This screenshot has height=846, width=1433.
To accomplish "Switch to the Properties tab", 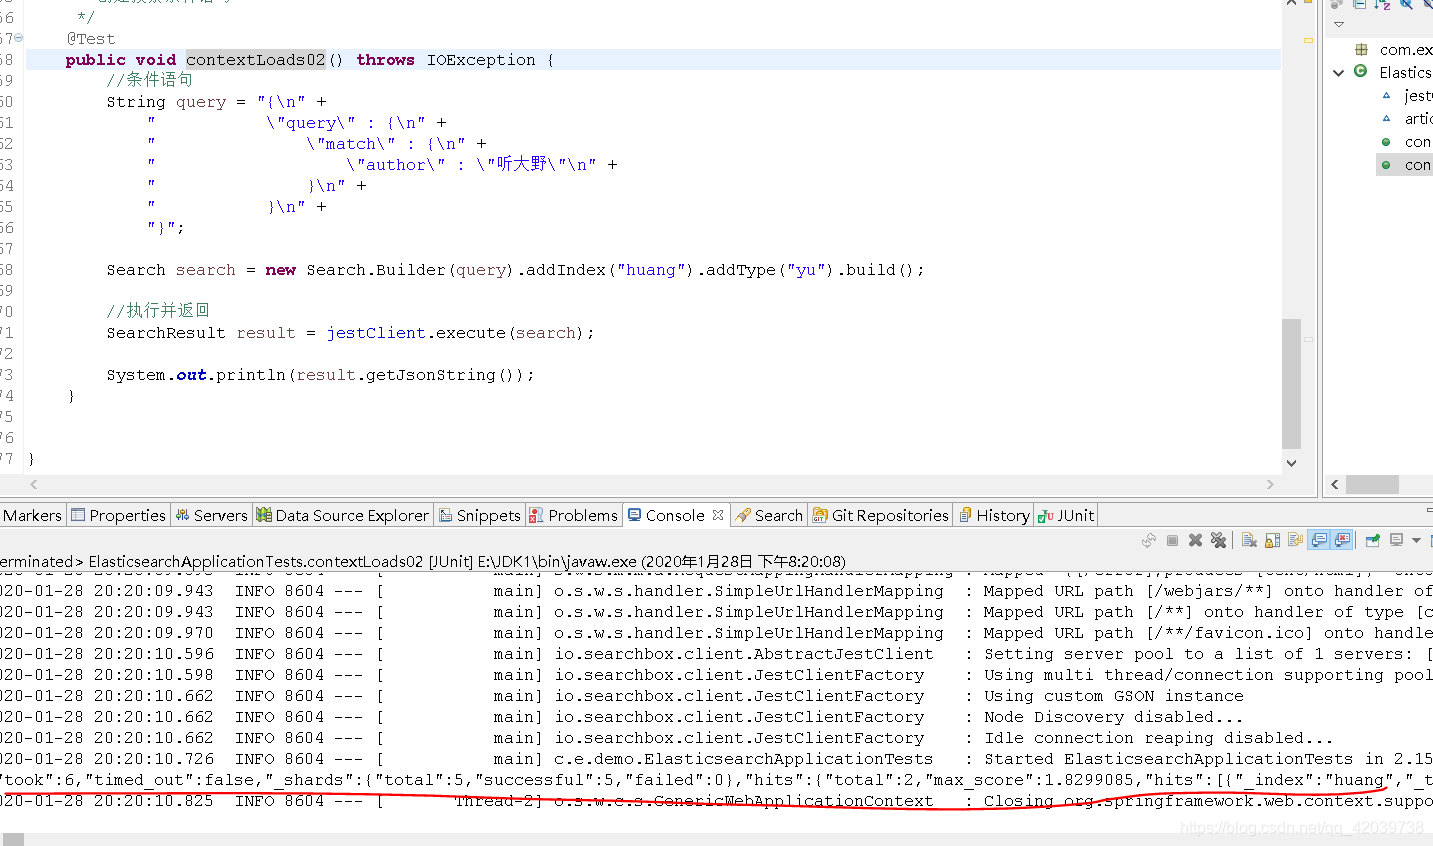I will (x=118, y=515).
